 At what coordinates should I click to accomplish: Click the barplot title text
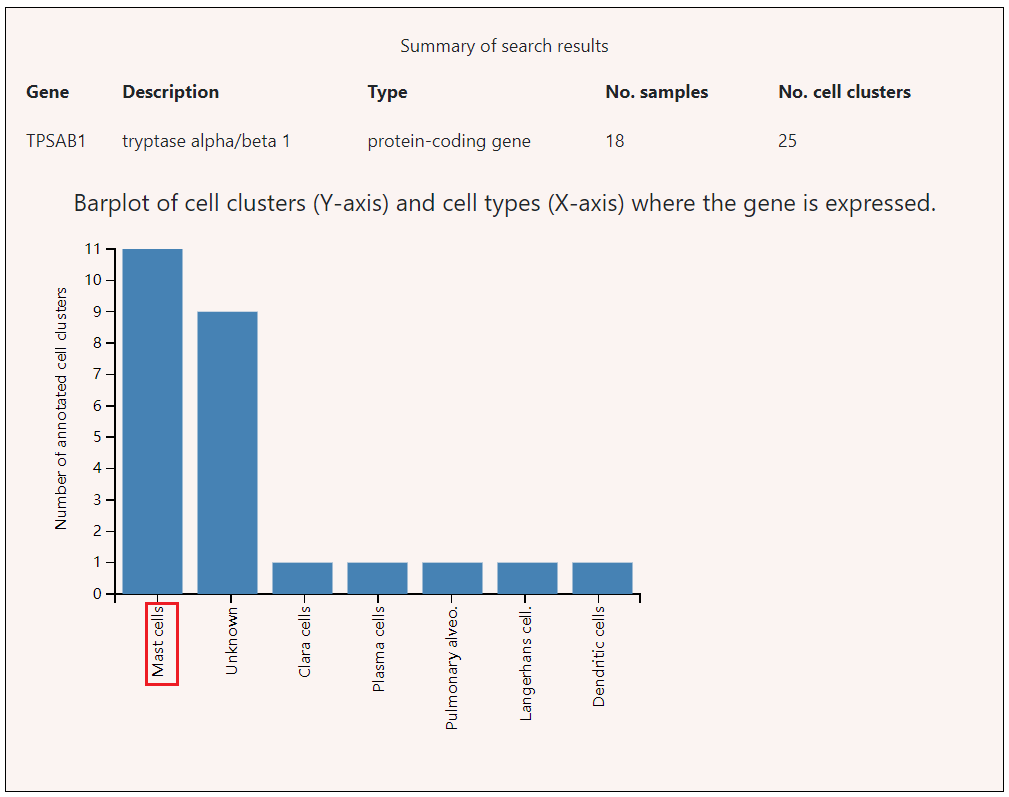[x=504, y=203]
